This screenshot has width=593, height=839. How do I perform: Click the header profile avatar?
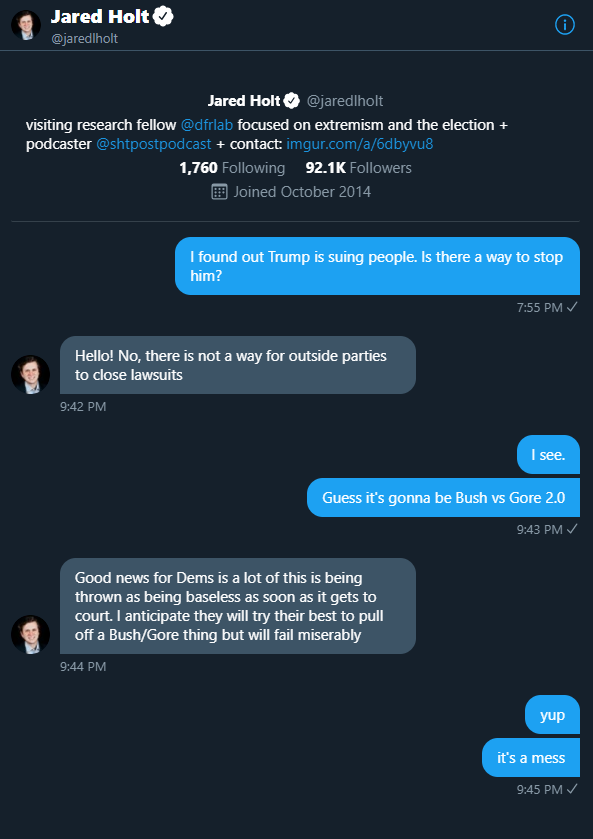(x=26, y=25)
